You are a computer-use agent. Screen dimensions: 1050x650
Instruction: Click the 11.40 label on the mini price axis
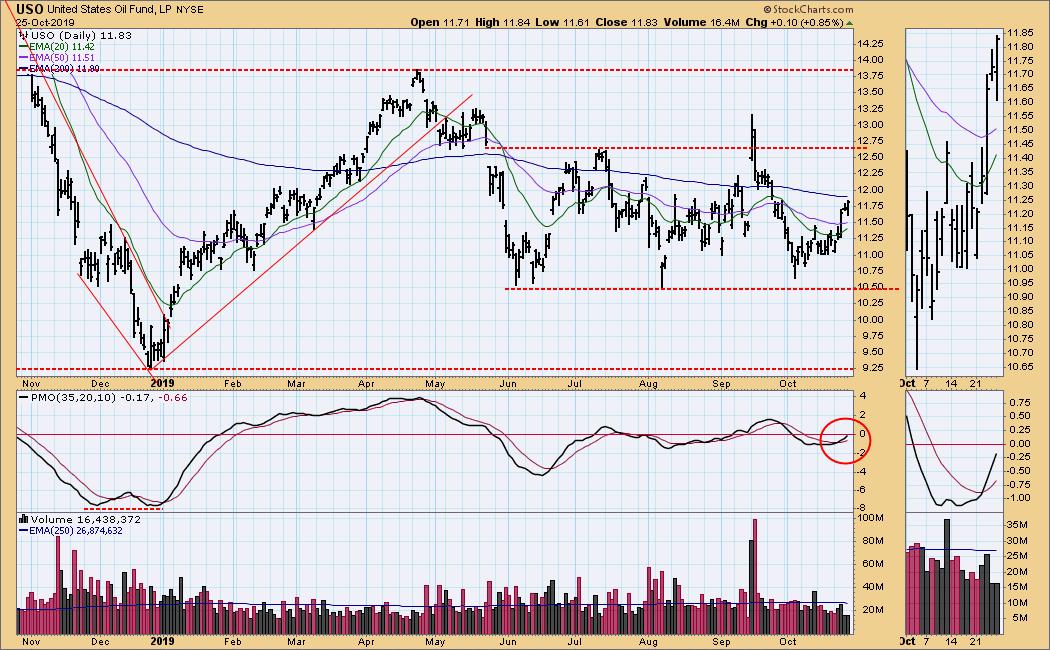(x=1019, y=157)
